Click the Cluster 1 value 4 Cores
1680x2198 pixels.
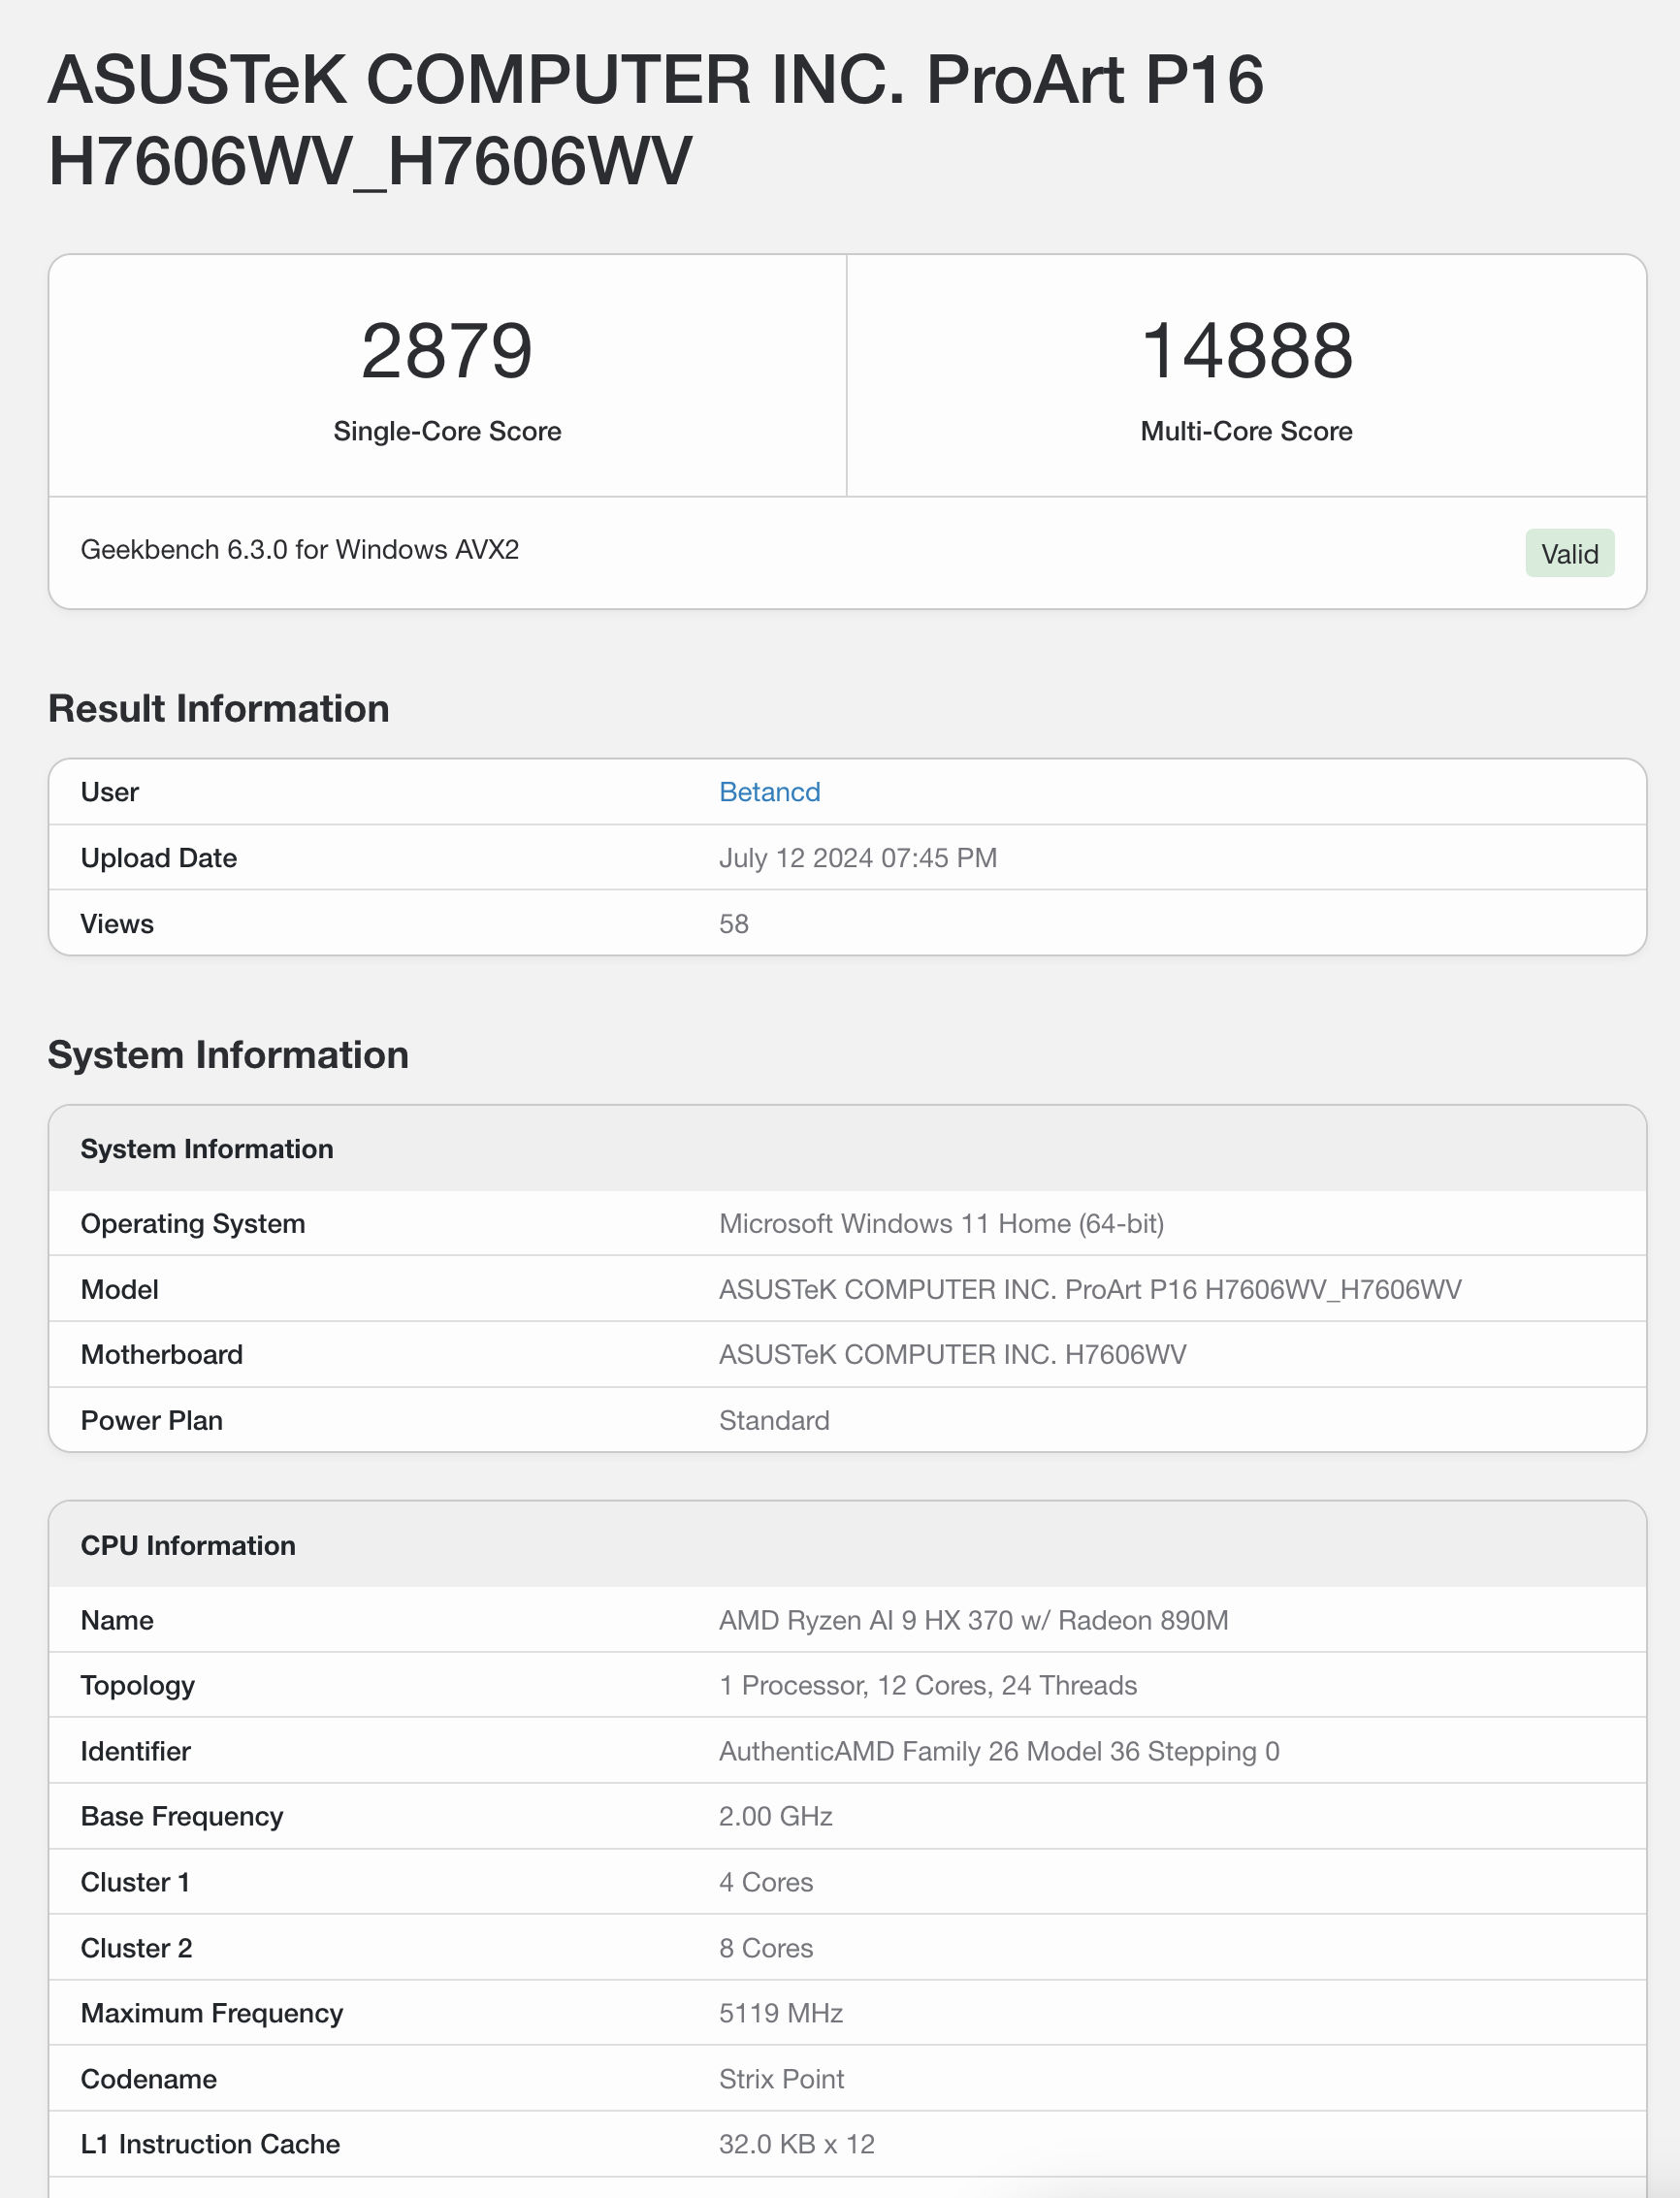(x=766, y=1882)
